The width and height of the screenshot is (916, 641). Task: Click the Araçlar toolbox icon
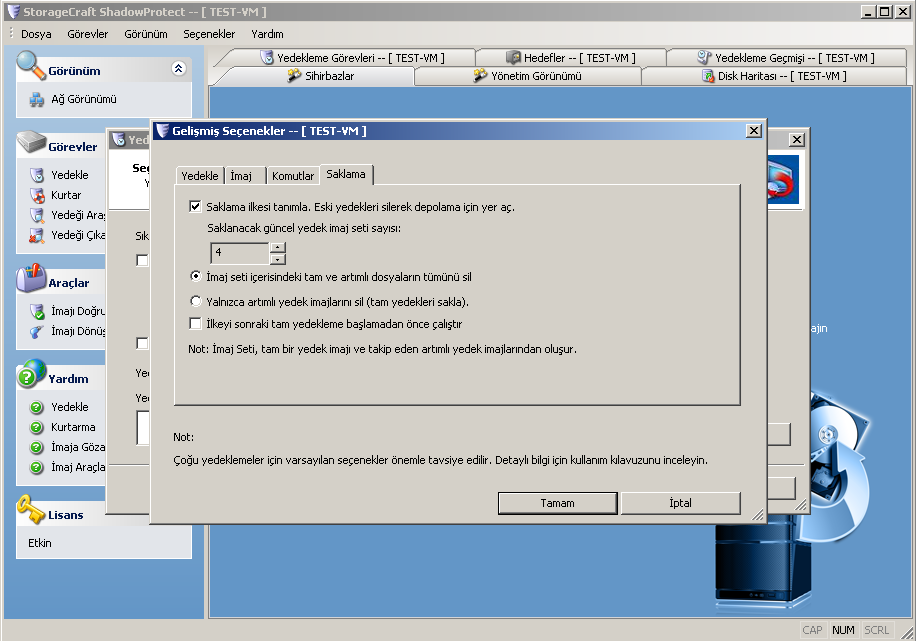(x=31, y=278)
